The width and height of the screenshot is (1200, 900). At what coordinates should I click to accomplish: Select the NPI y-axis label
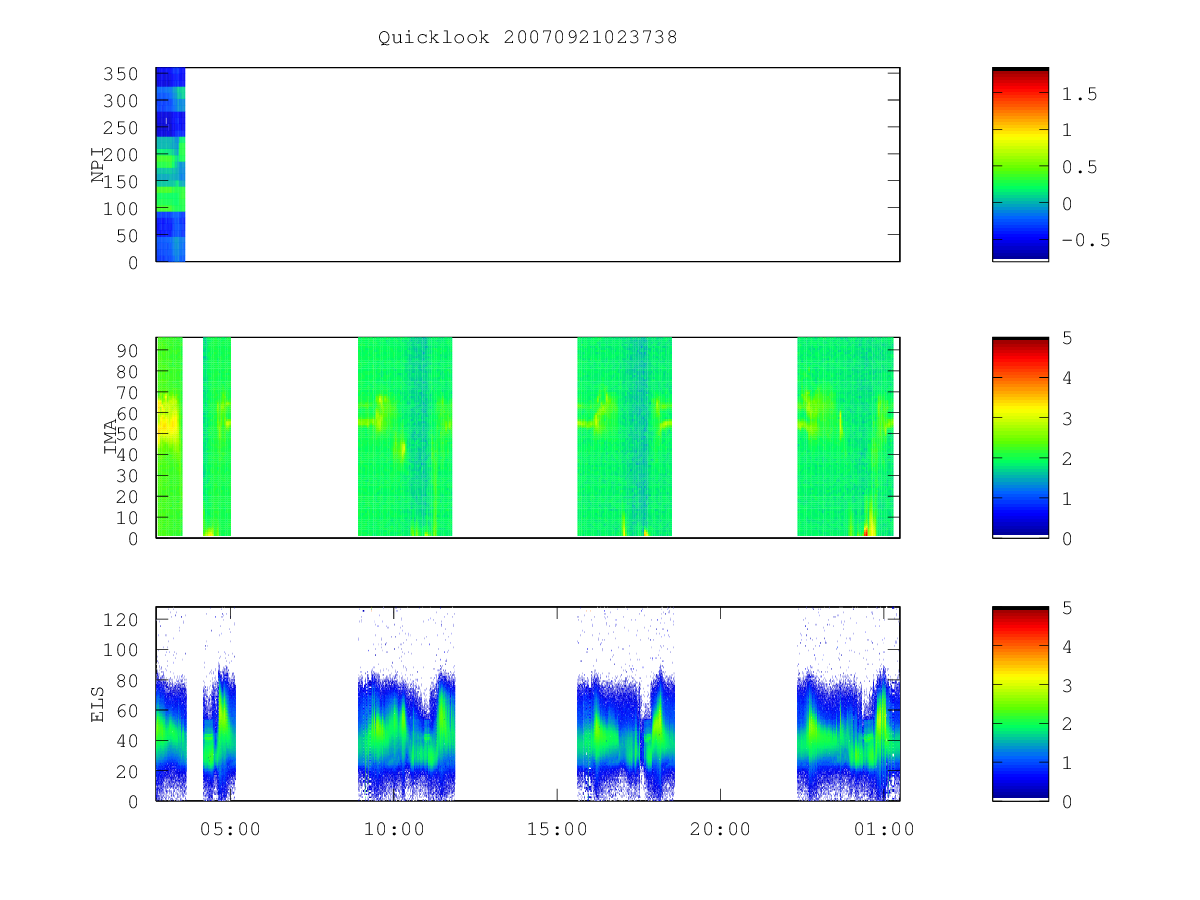click(x=98, y=166)
